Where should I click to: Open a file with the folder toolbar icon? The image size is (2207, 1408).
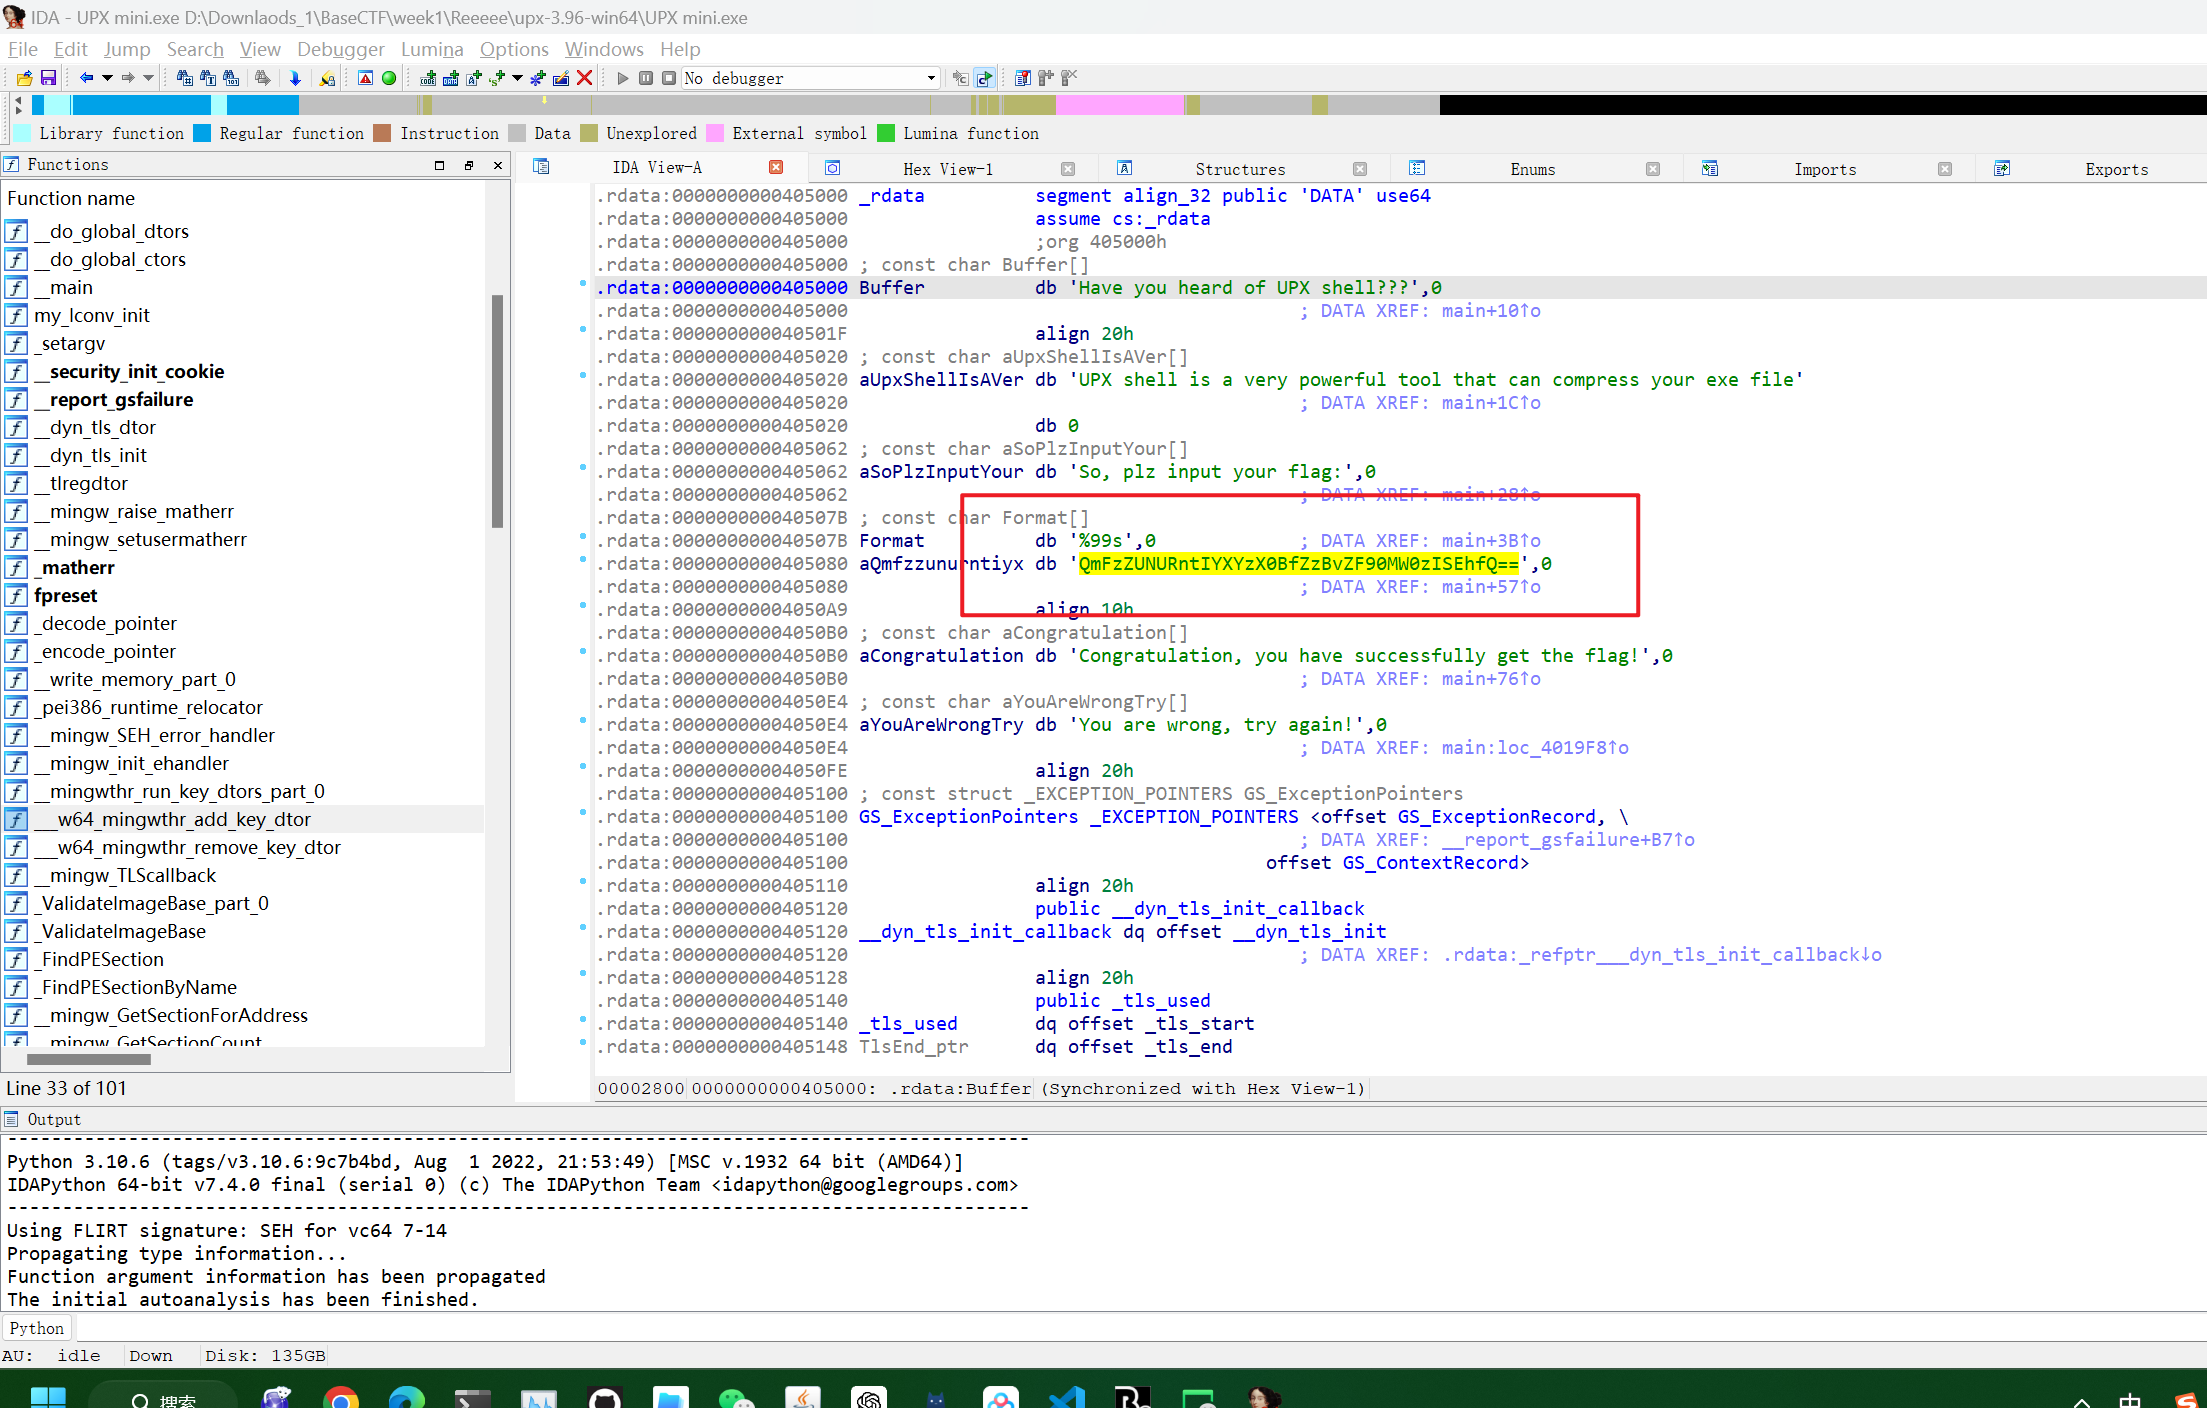tap(24, 78)
